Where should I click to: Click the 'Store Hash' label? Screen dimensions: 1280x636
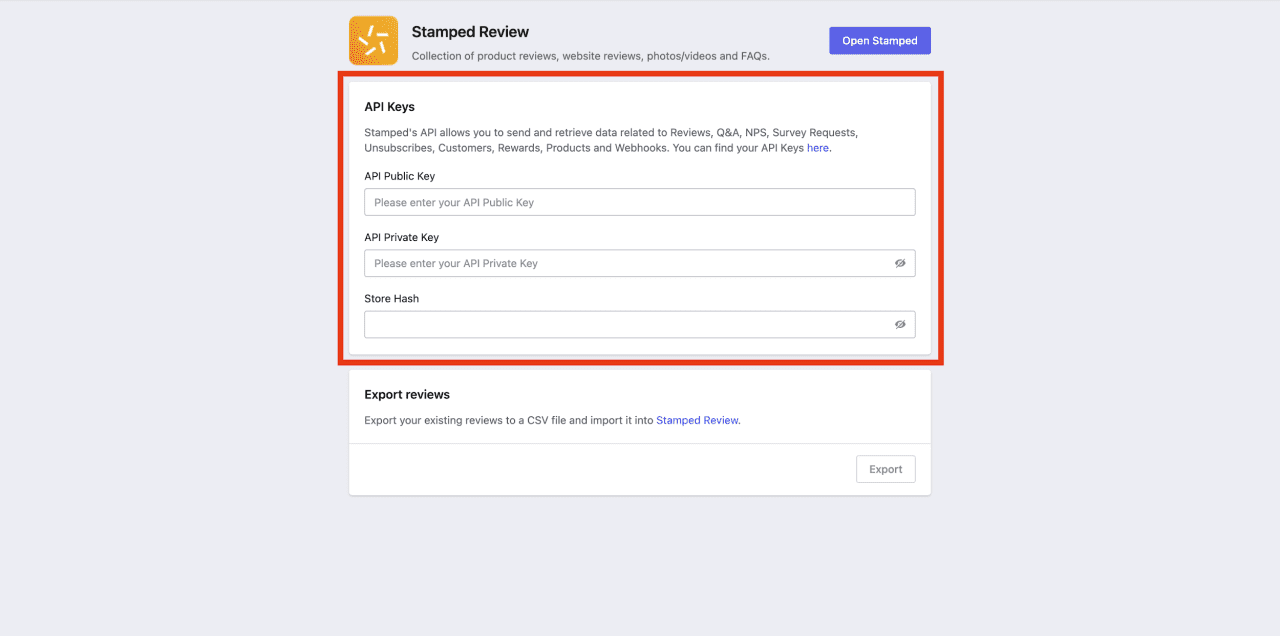pyautogui.click(x=391, y=298)
